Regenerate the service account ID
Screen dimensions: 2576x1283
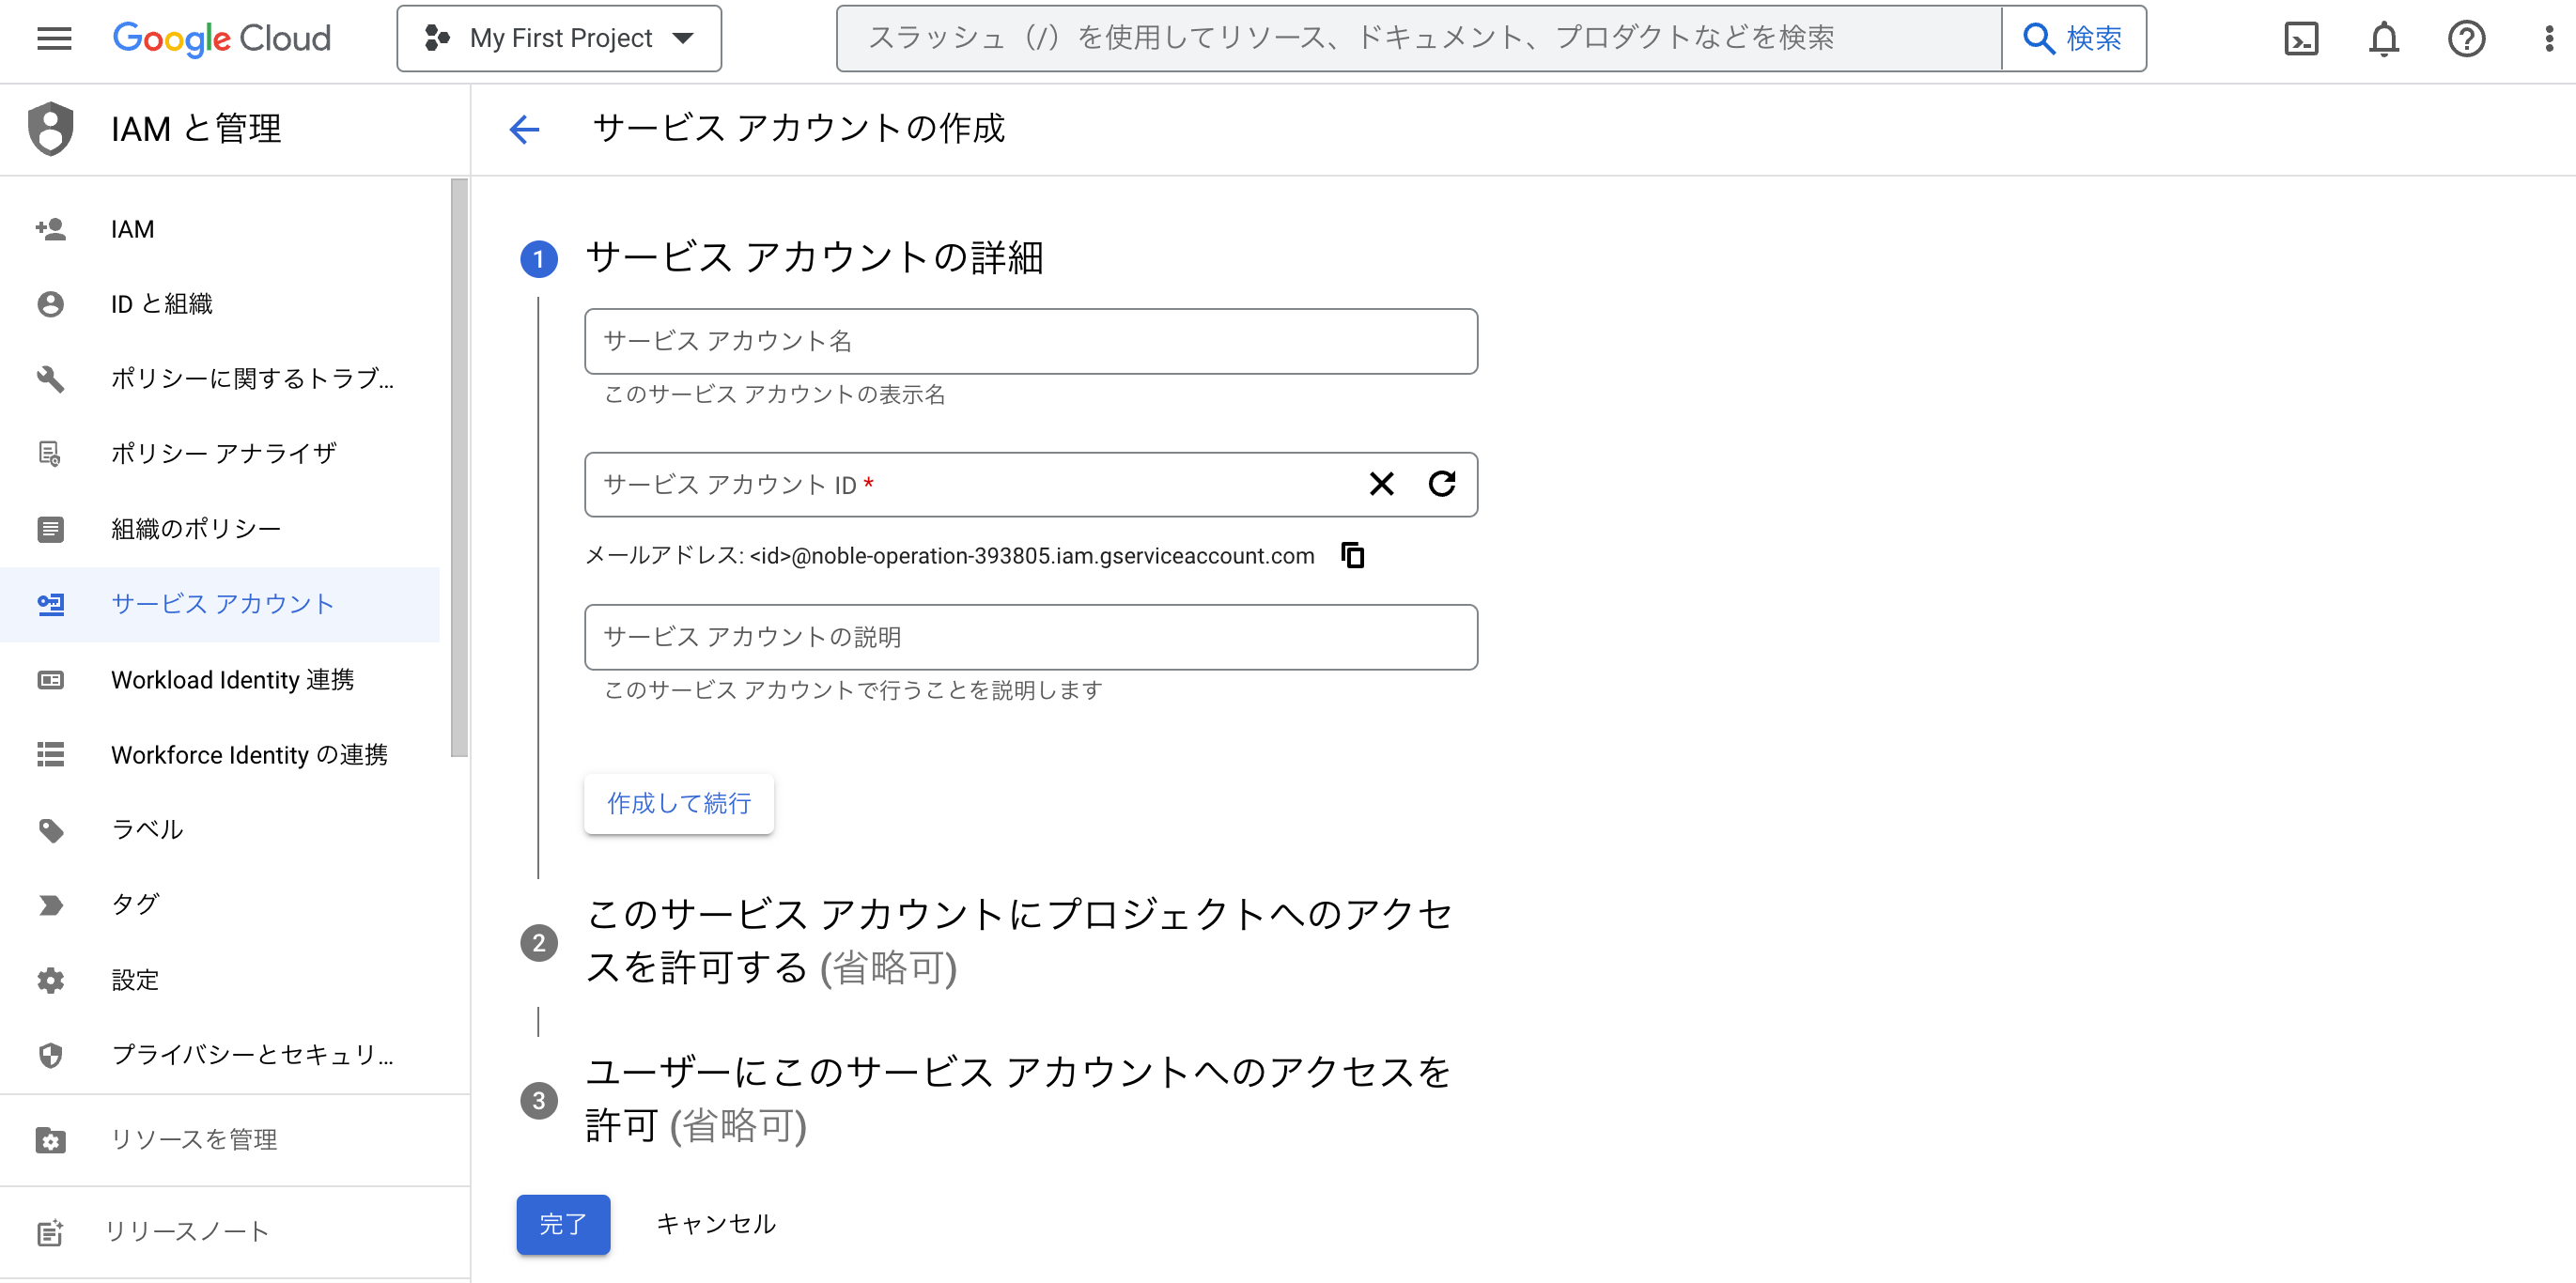tap(1441, 484)
